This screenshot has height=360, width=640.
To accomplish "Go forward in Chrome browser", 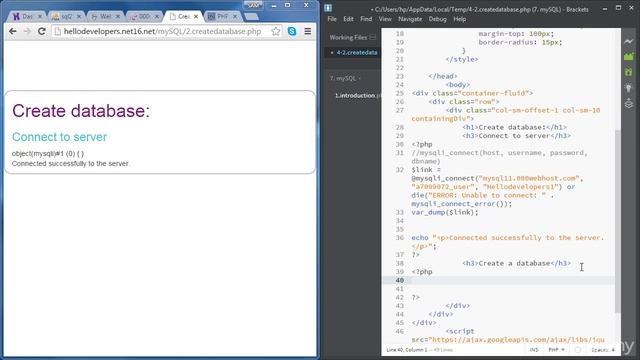I will pyautogui.click(x=27, y=31).
